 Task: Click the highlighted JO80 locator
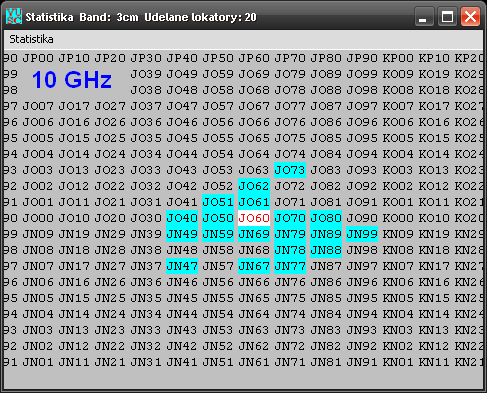point(326,218)
